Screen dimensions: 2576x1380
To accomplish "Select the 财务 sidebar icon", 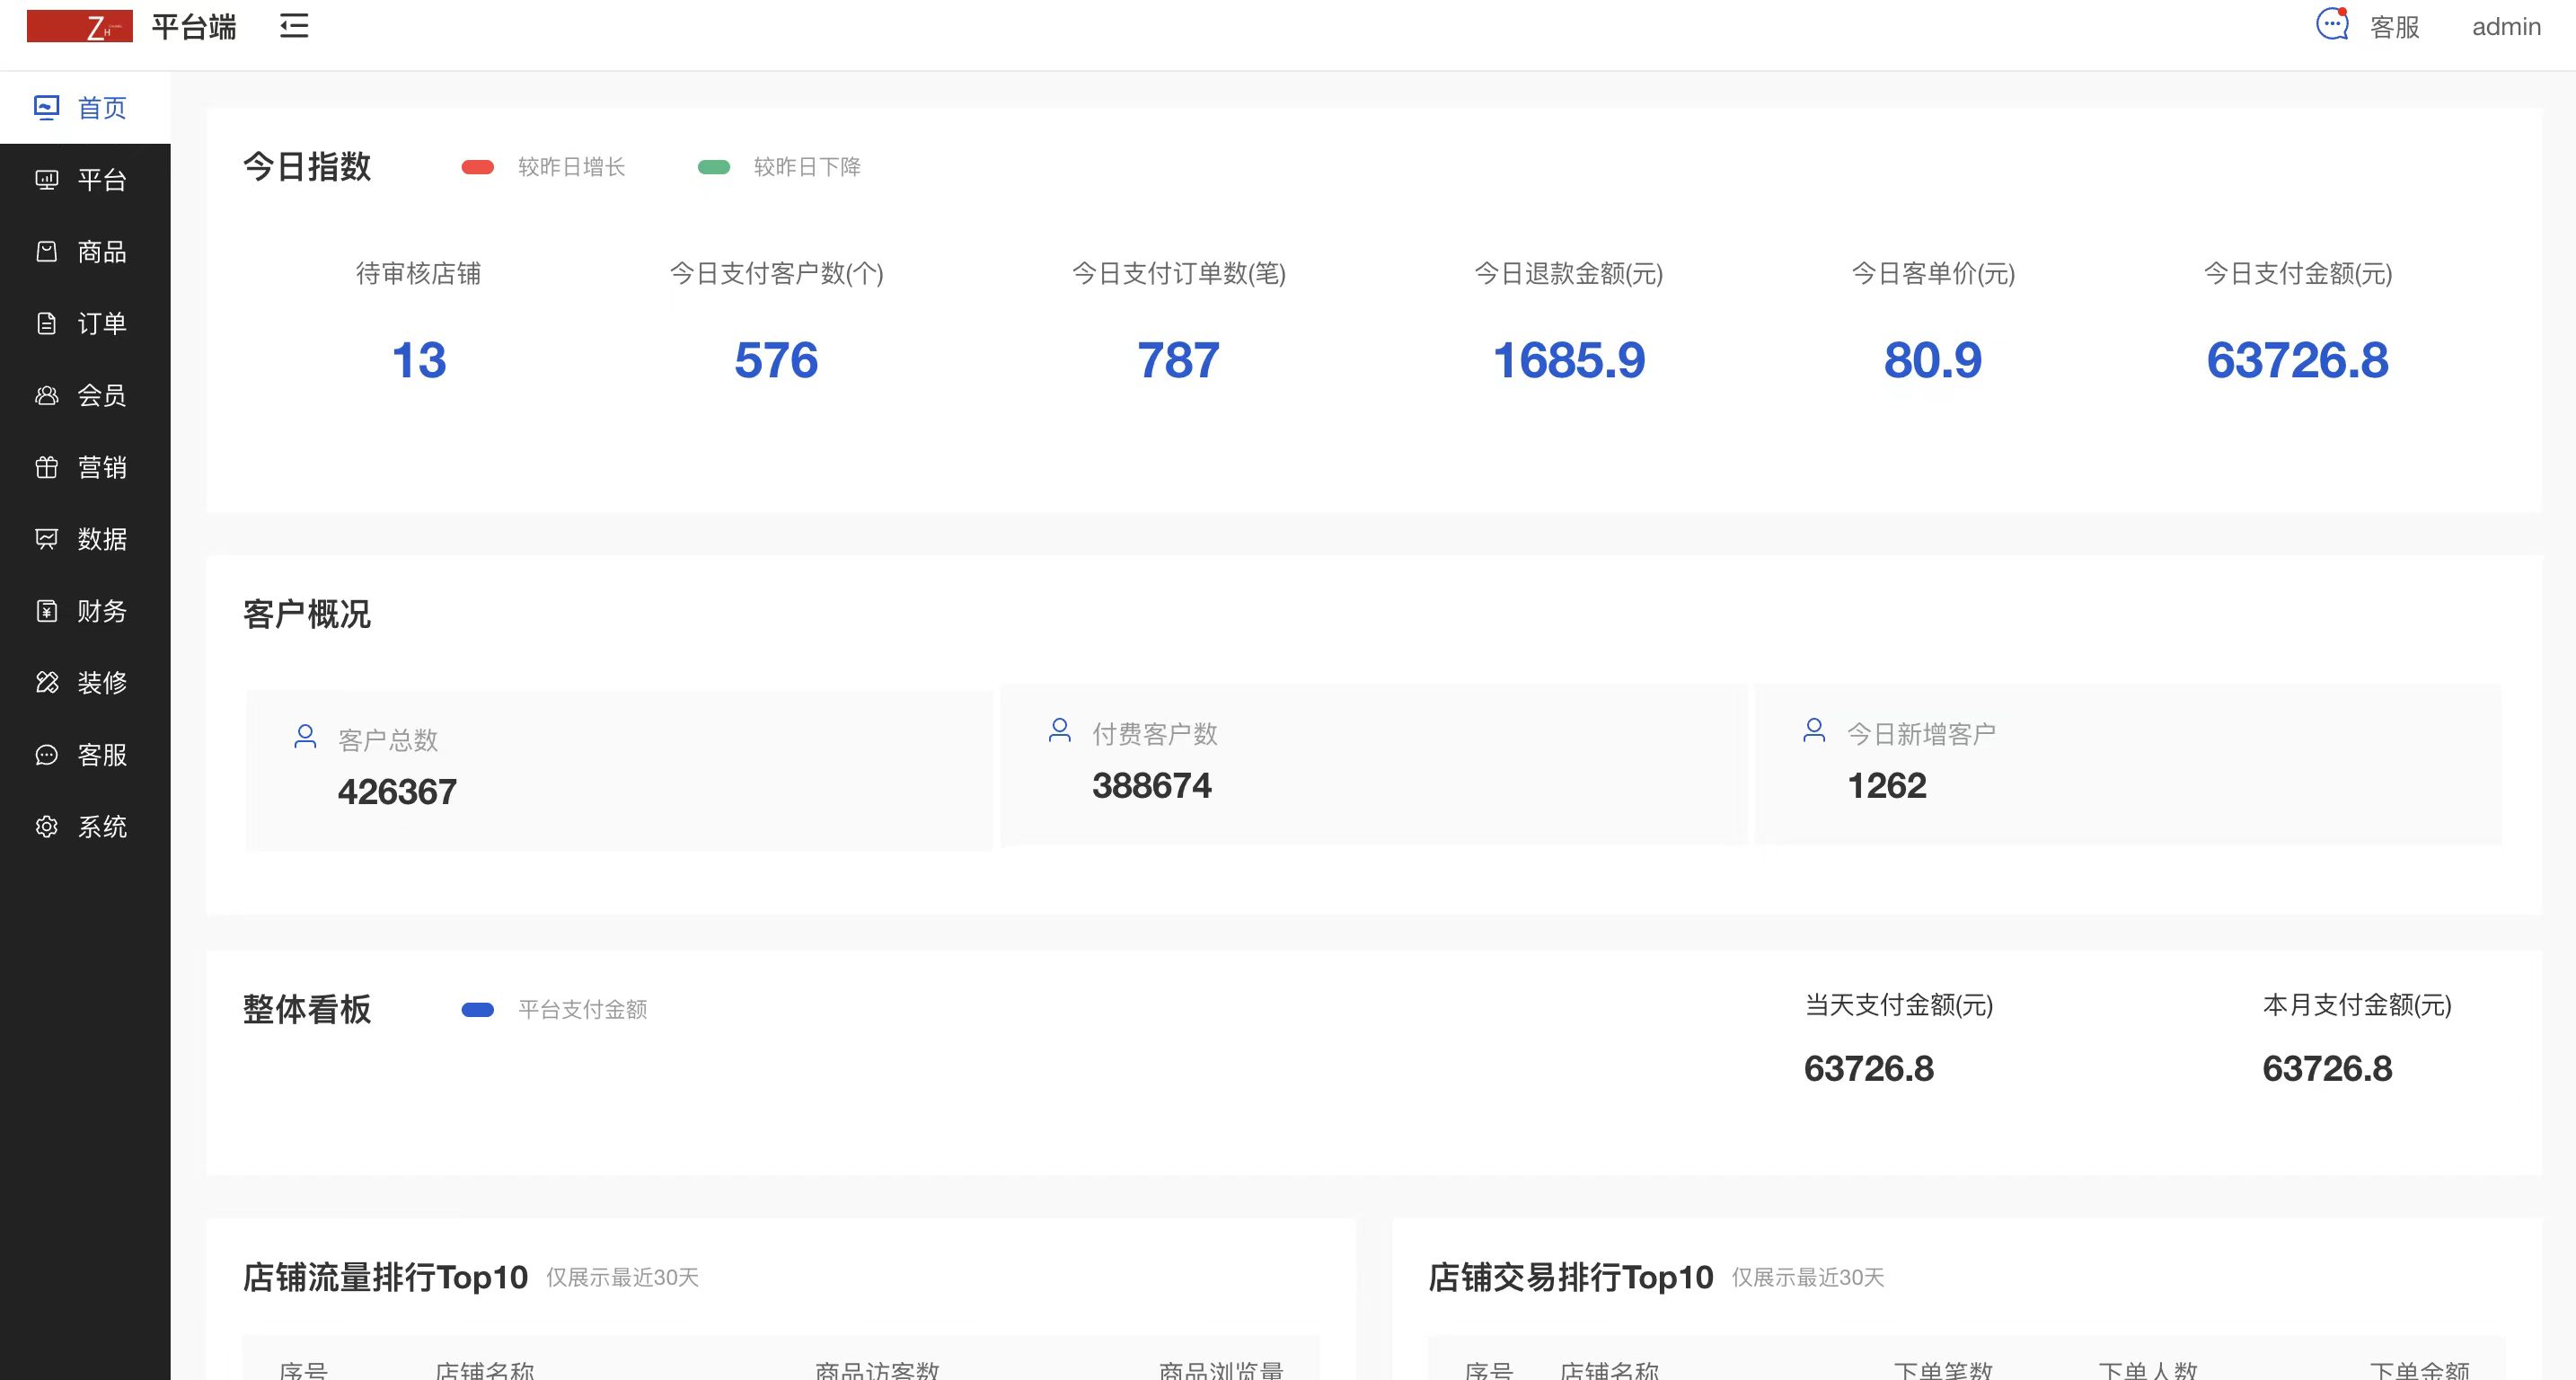I will [47, 611].
